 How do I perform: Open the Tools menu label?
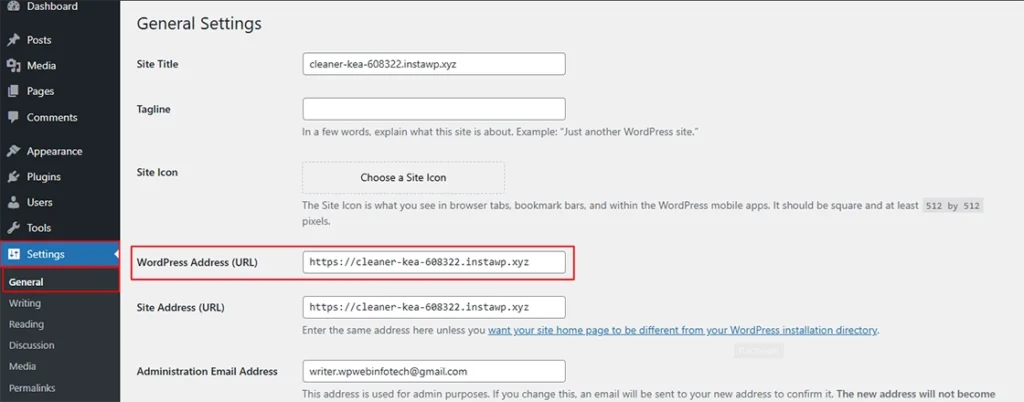[39, 228]
